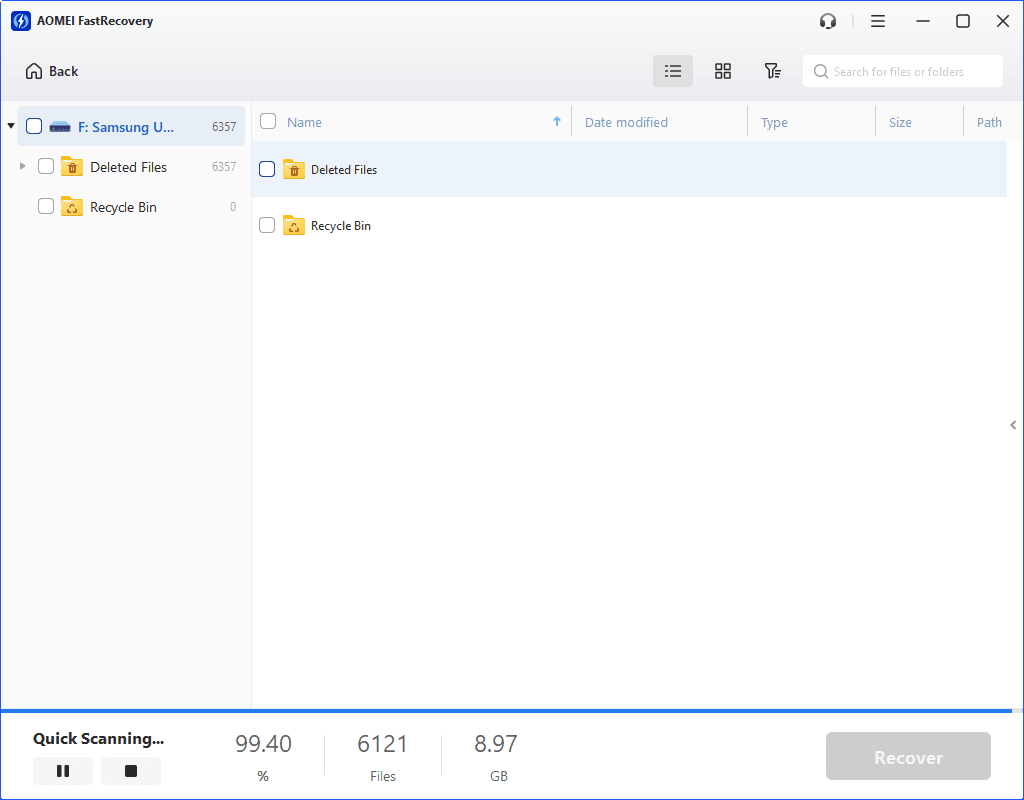Select the Deleted Files checkbox in sidebar
This screenshot has width=1024, height=800.
tap(45, 166)
